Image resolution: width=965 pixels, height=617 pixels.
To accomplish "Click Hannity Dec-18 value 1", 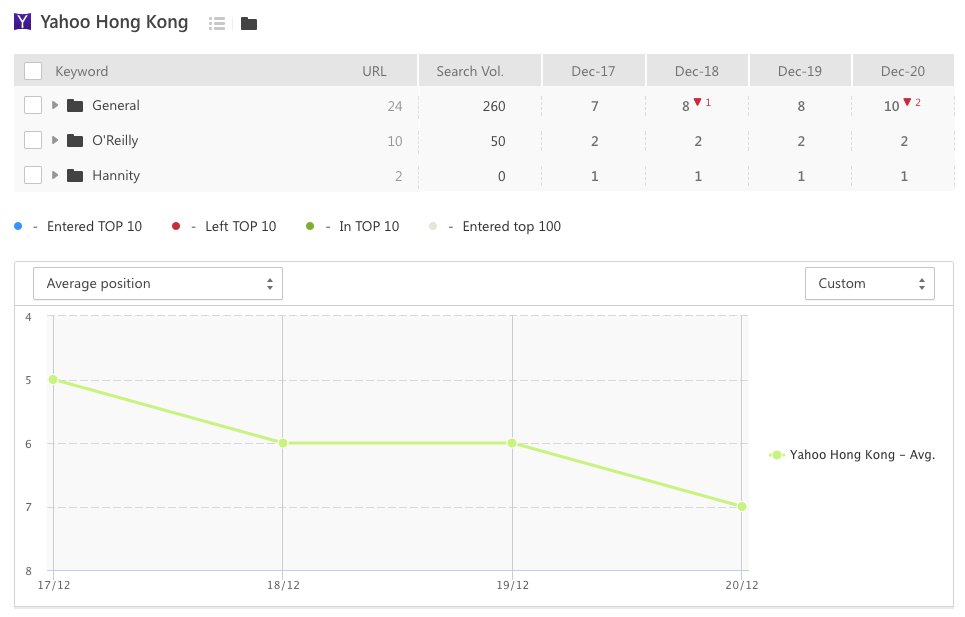I will pyautogui.click(x=698, y=177).
